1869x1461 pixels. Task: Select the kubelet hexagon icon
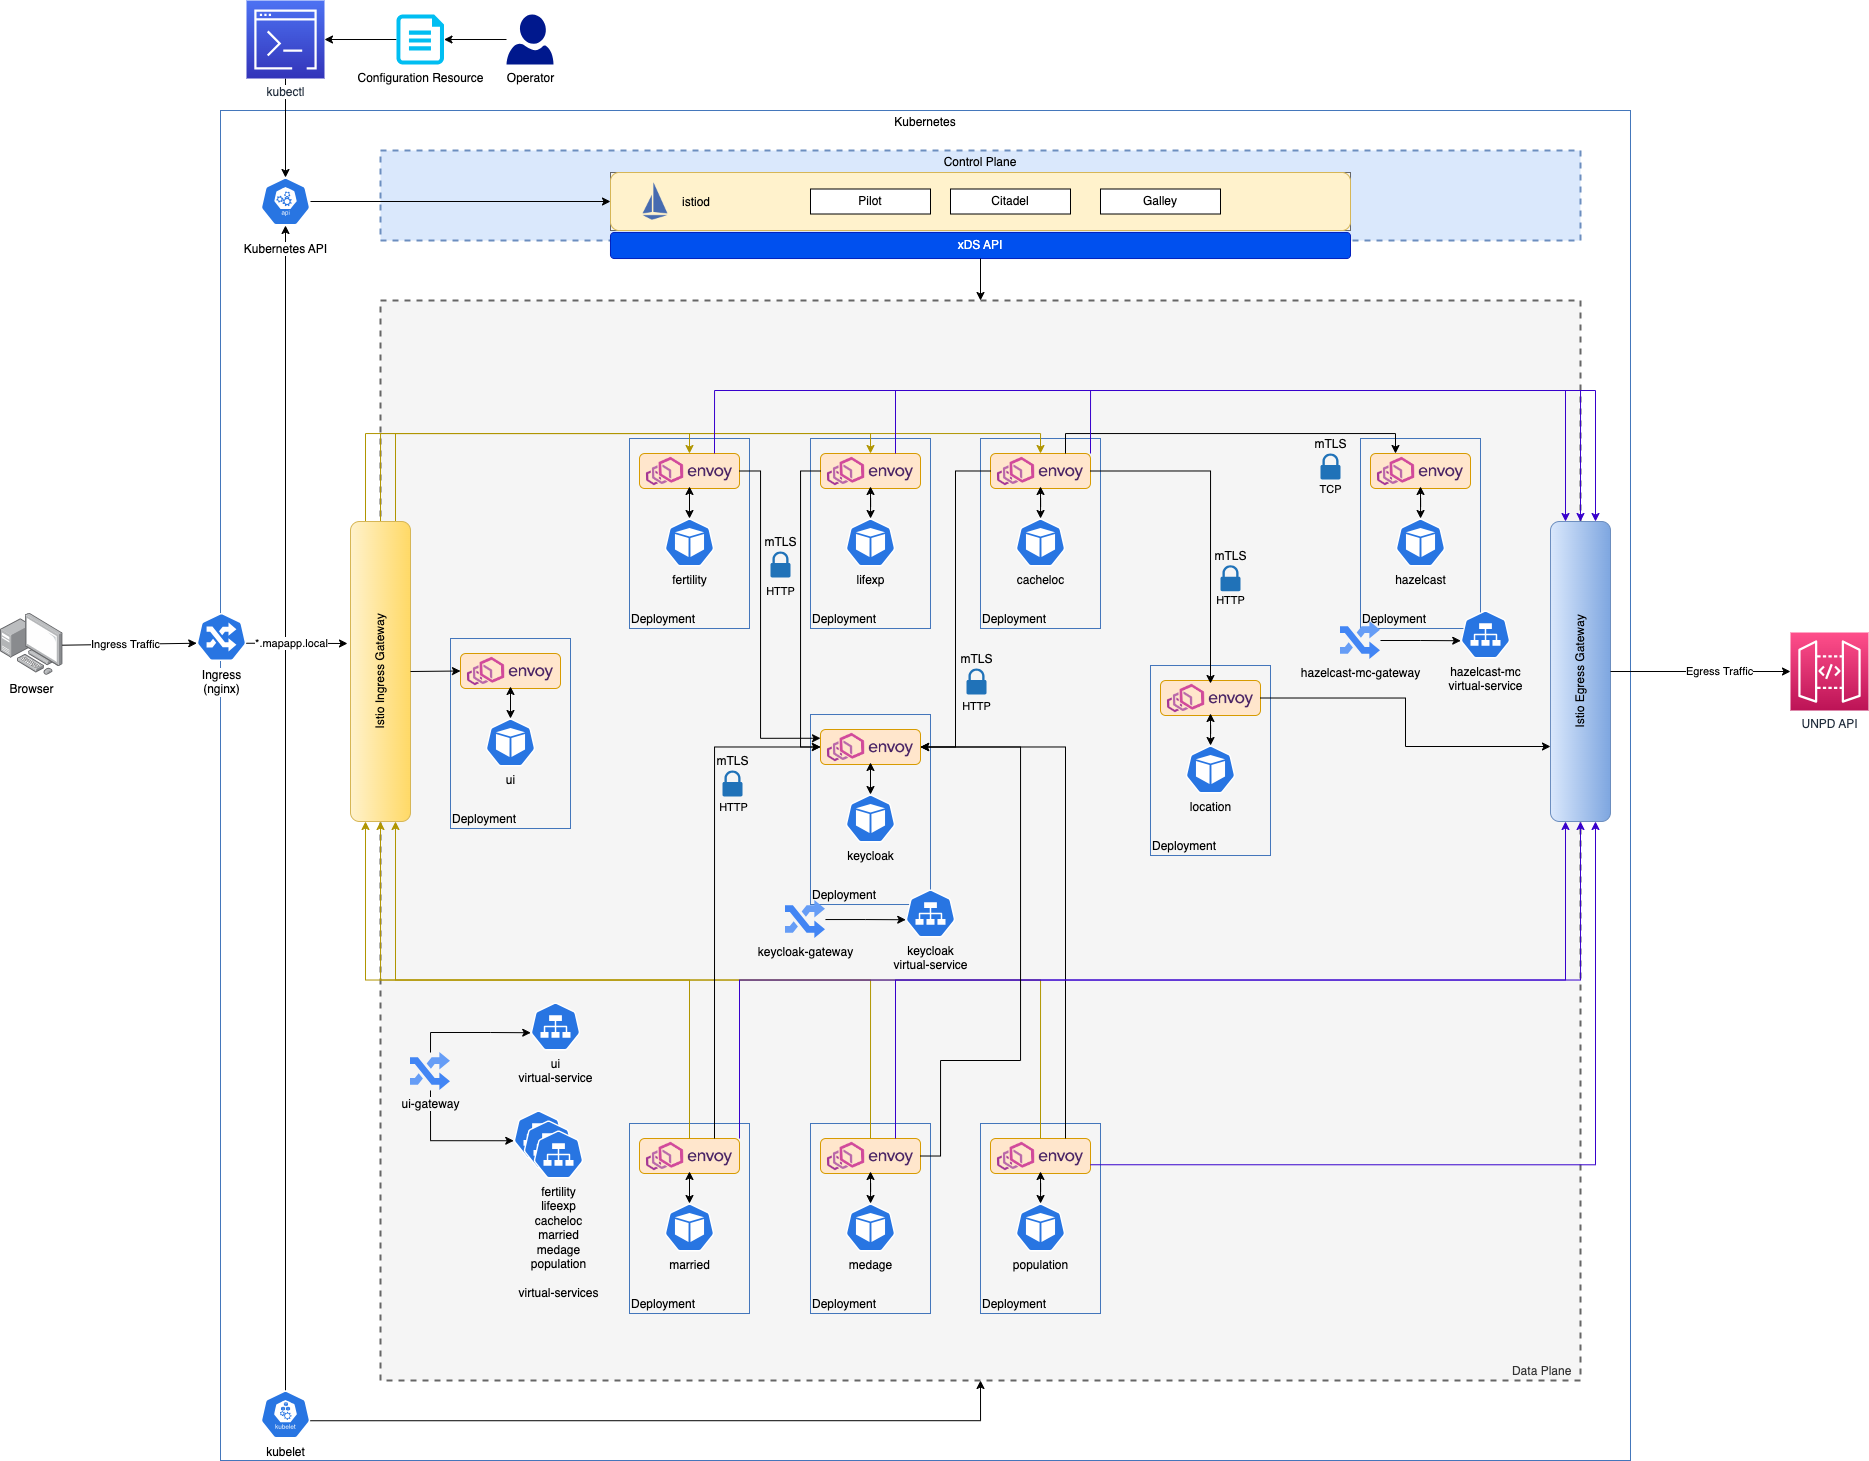pos(285,1415)
